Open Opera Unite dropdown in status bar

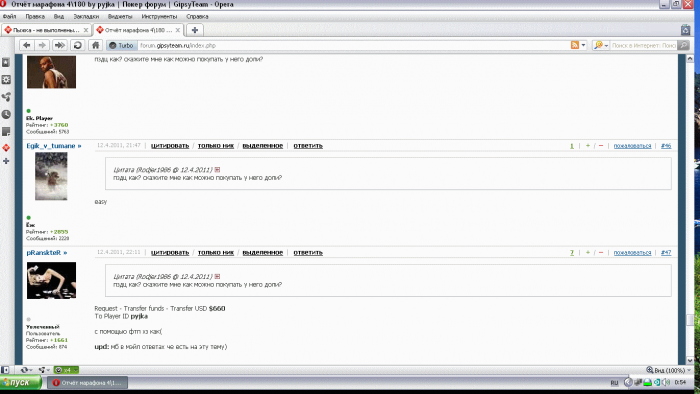click(x=44, y=370)
